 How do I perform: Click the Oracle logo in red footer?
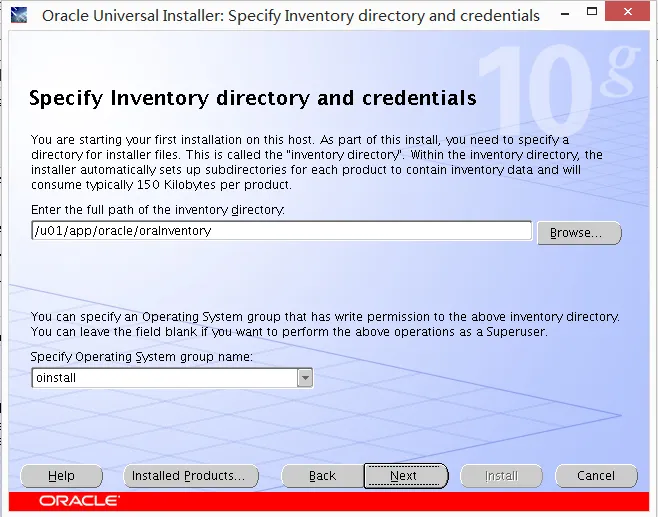point(79,501)
